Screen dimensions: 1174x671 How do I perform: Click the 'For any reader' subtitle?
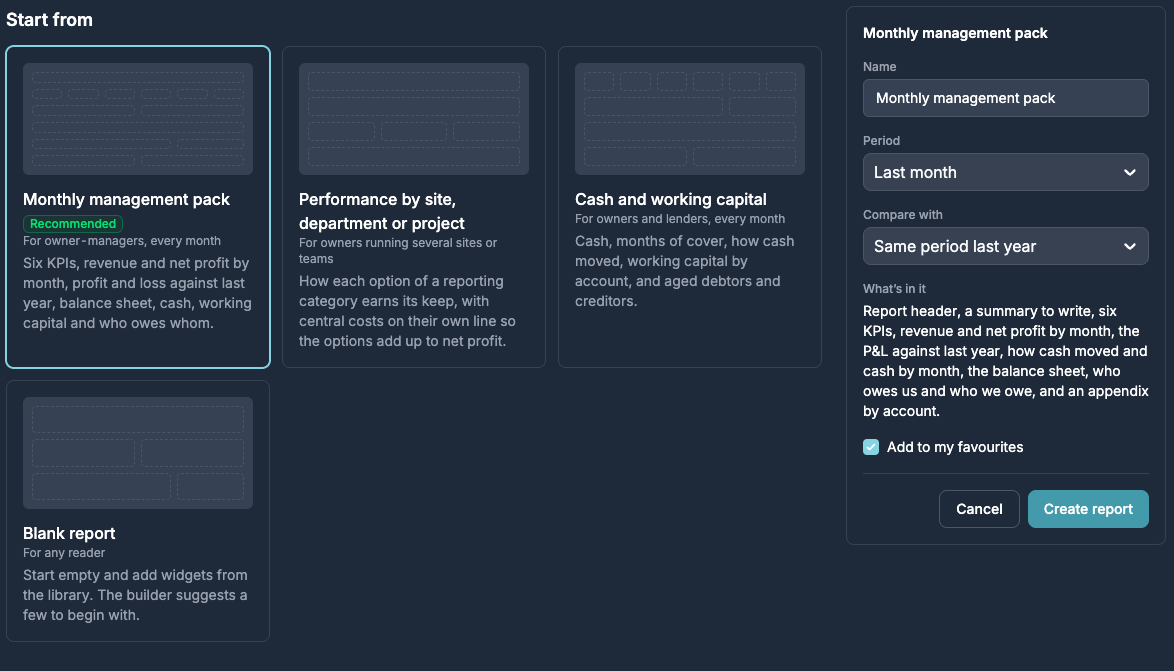click(64, 553)
